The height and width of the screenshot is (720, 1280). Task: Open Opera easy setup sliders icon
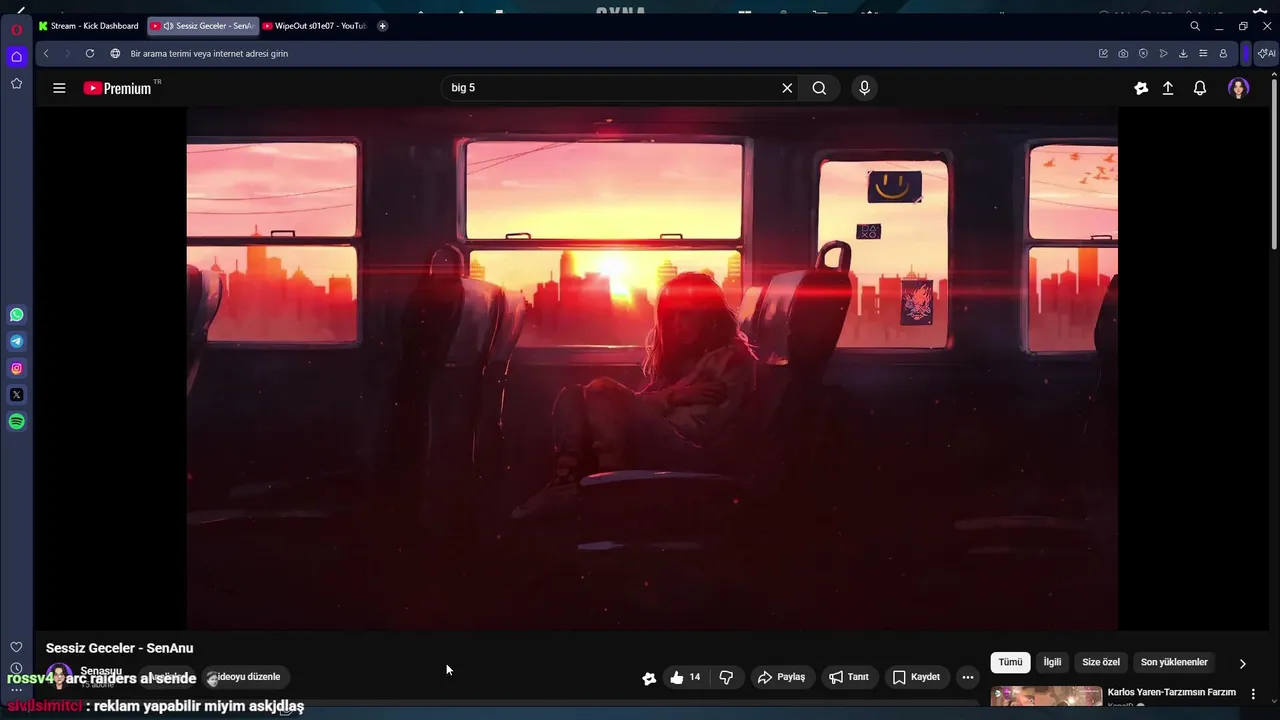[1203, 53]
